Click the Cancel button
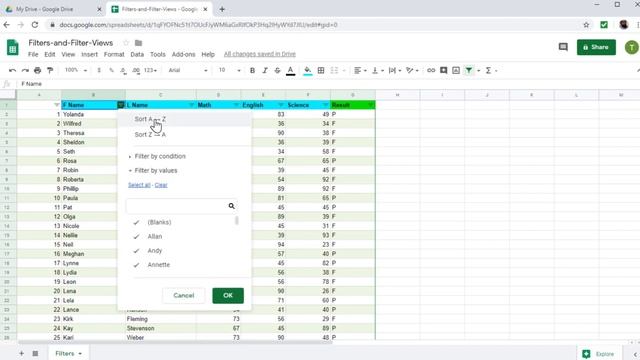 (184, 296)
